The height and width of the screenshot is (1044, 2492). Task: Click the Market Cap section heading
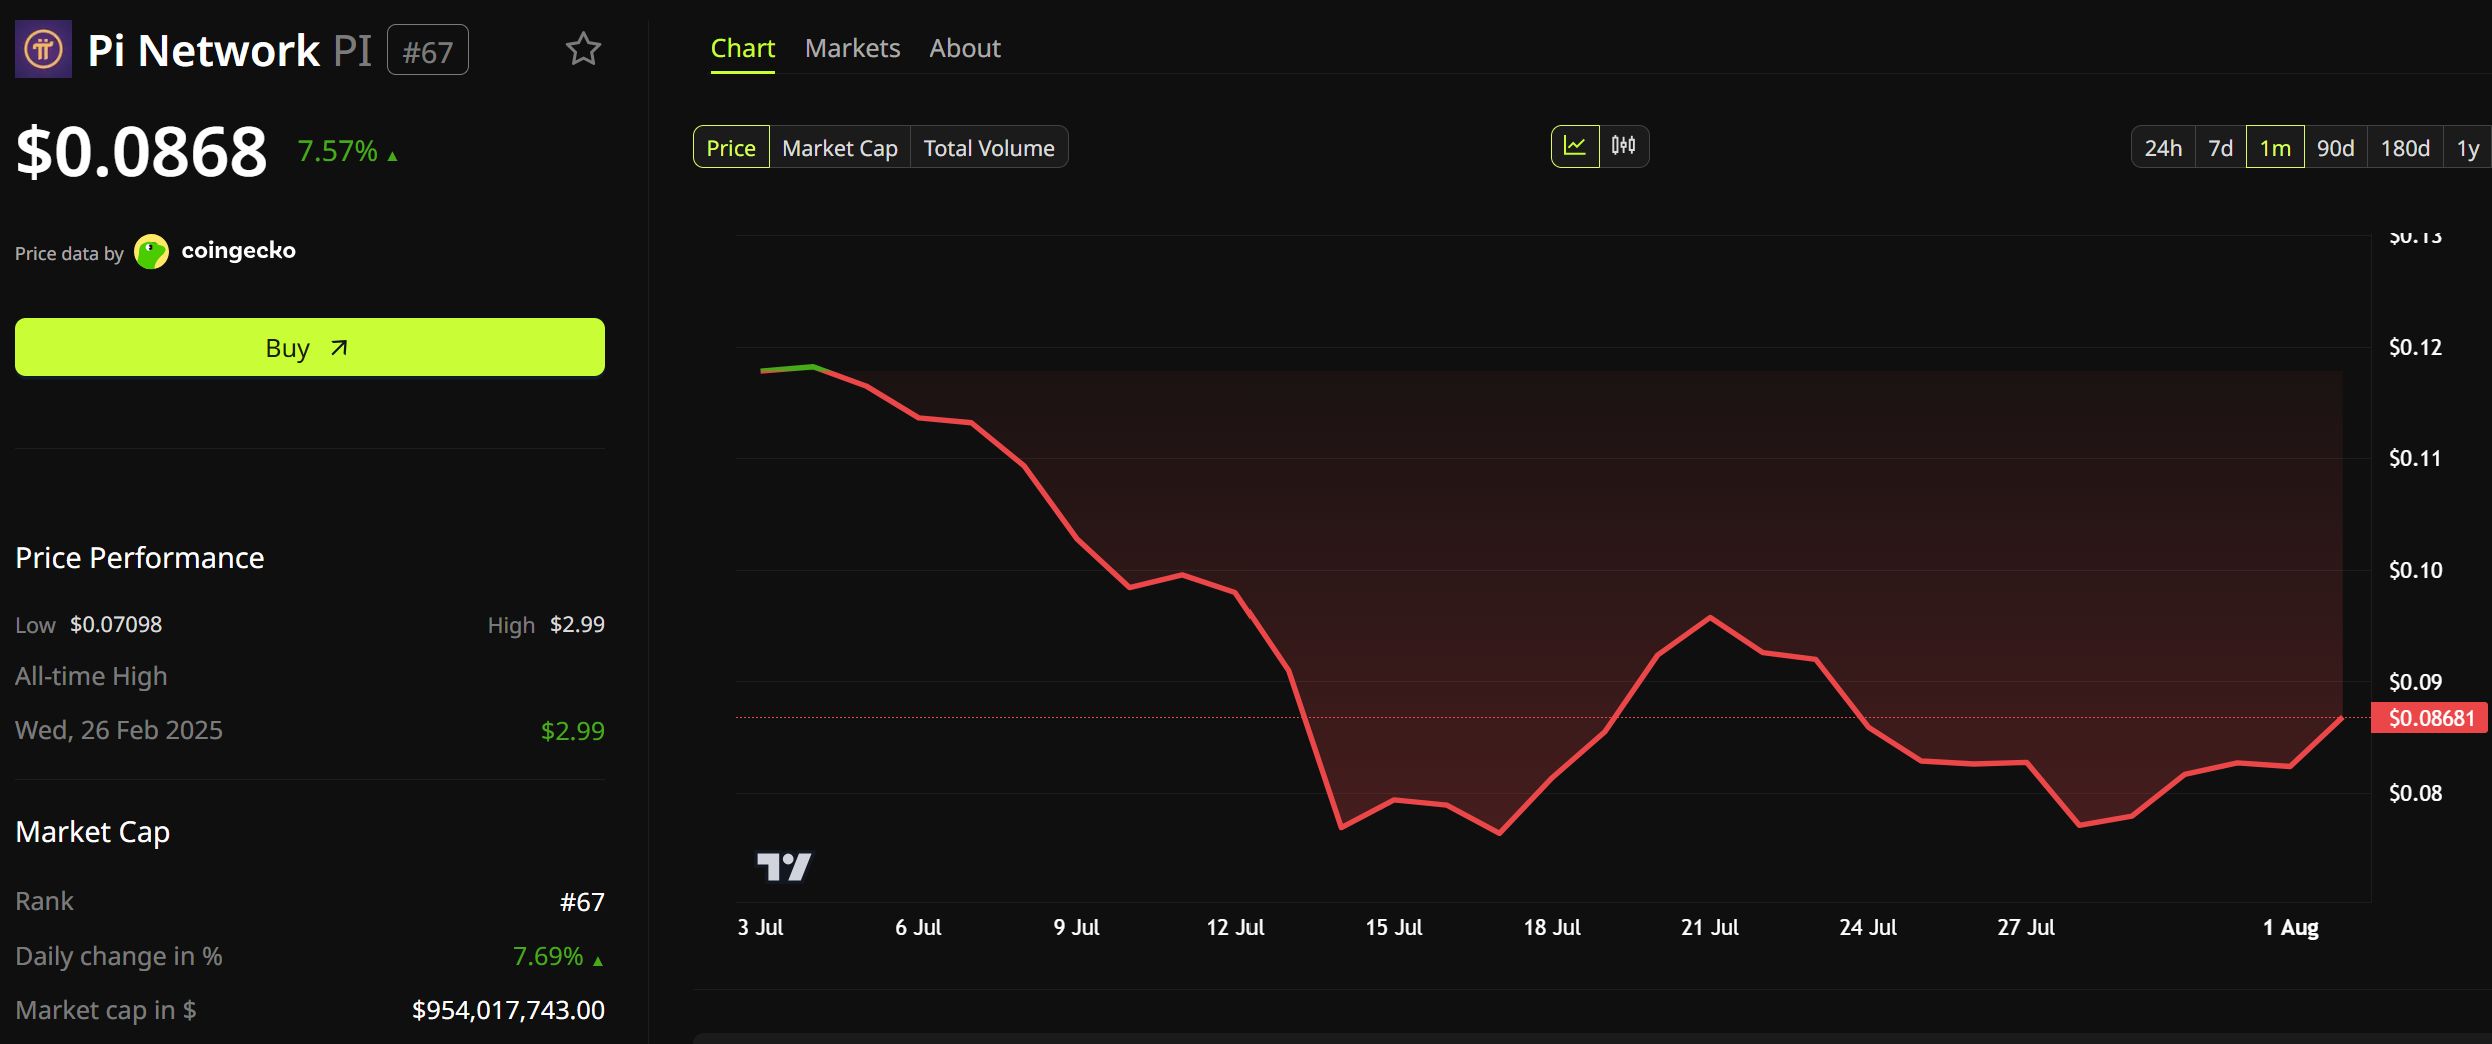(93, 832)
